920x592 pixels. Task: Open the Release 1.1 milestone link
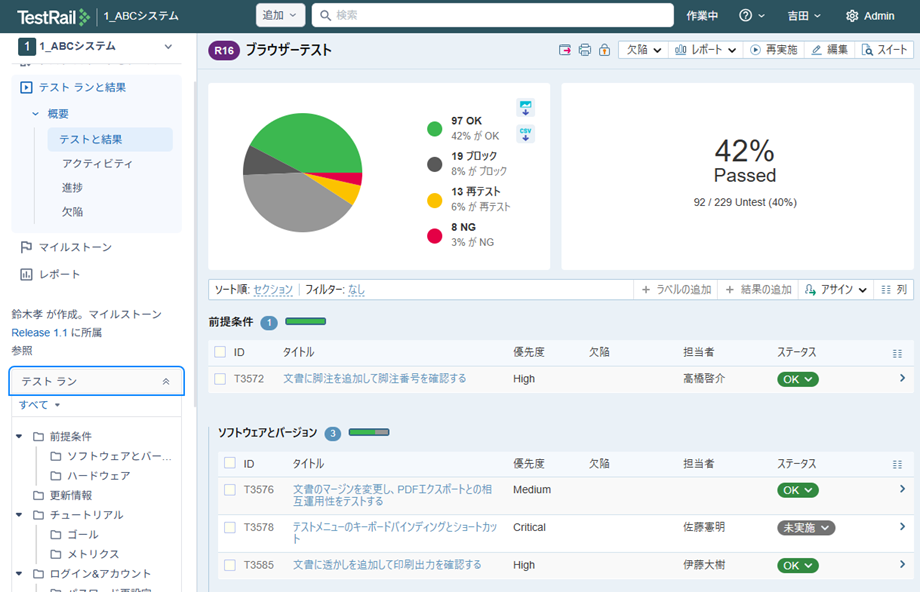tap(41, 332)
